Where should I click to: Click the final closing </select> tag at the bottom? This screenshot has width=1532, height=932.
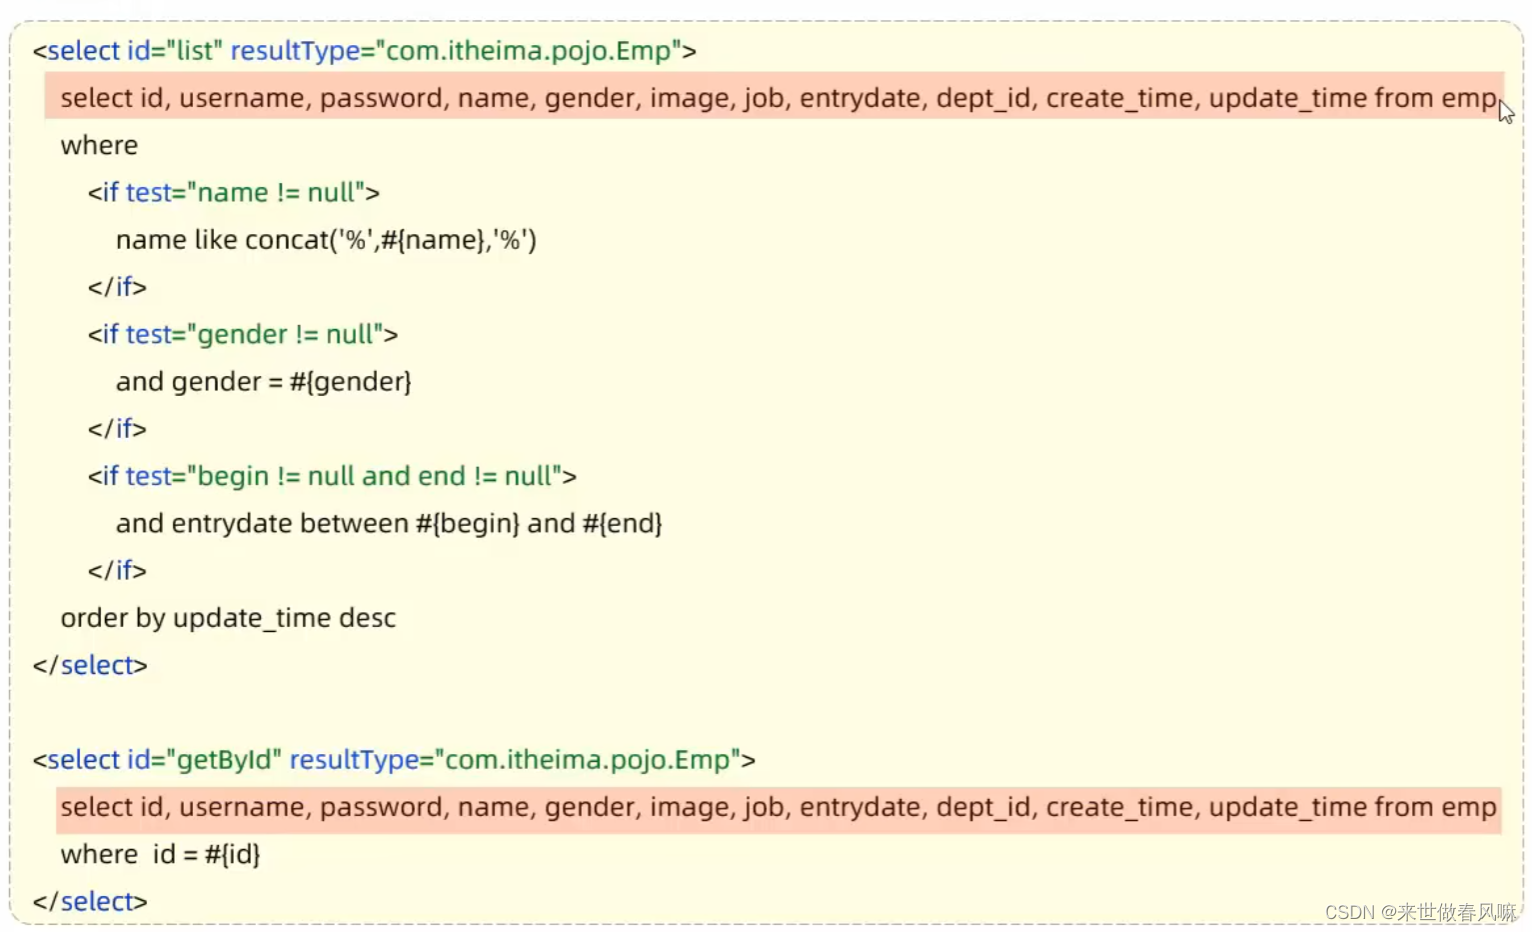tap(90, 901)
